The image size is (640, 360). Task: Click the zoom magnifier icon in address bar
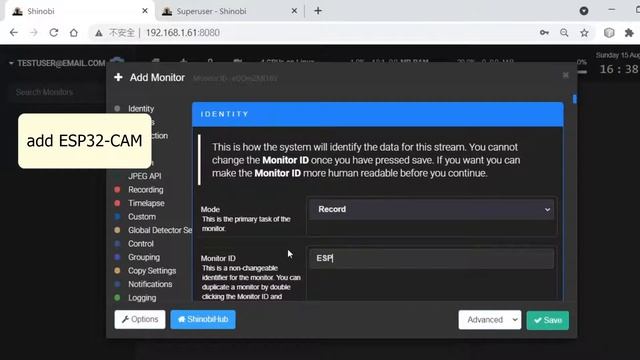564,33
